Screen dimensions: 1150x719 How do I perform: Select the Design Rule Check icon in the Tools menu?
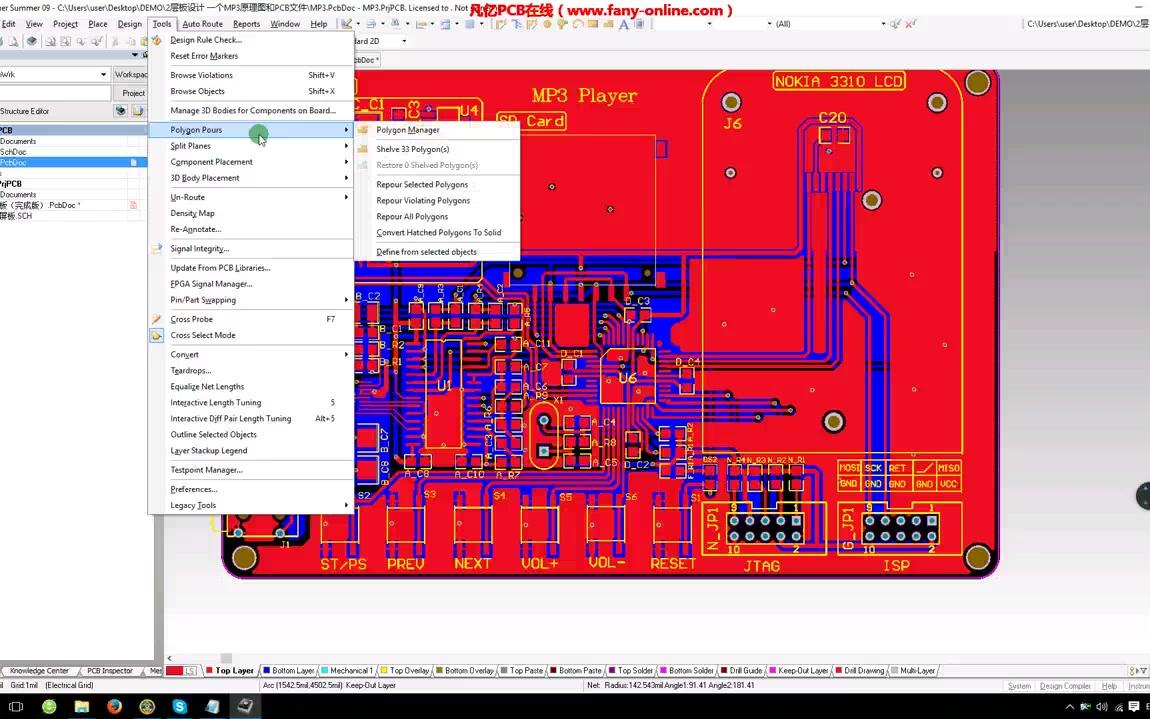(156, 40)
